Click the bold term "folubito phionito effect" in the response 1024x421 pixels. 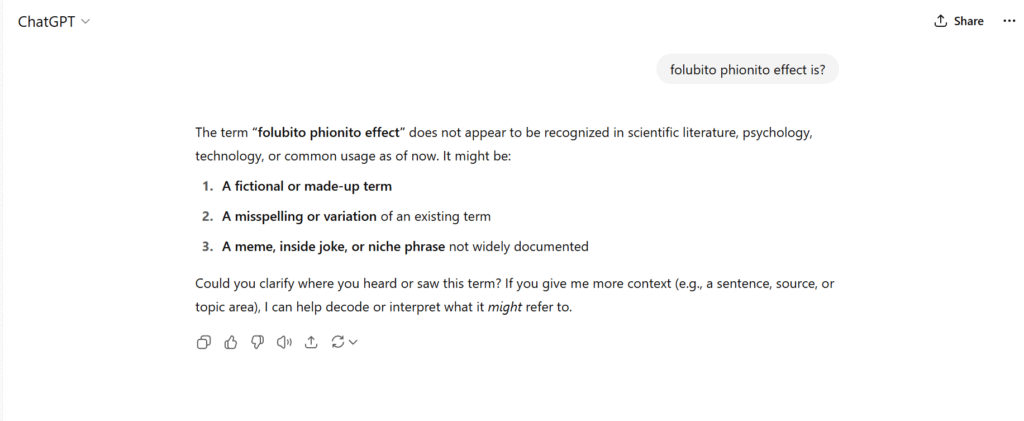click(328, 133)
